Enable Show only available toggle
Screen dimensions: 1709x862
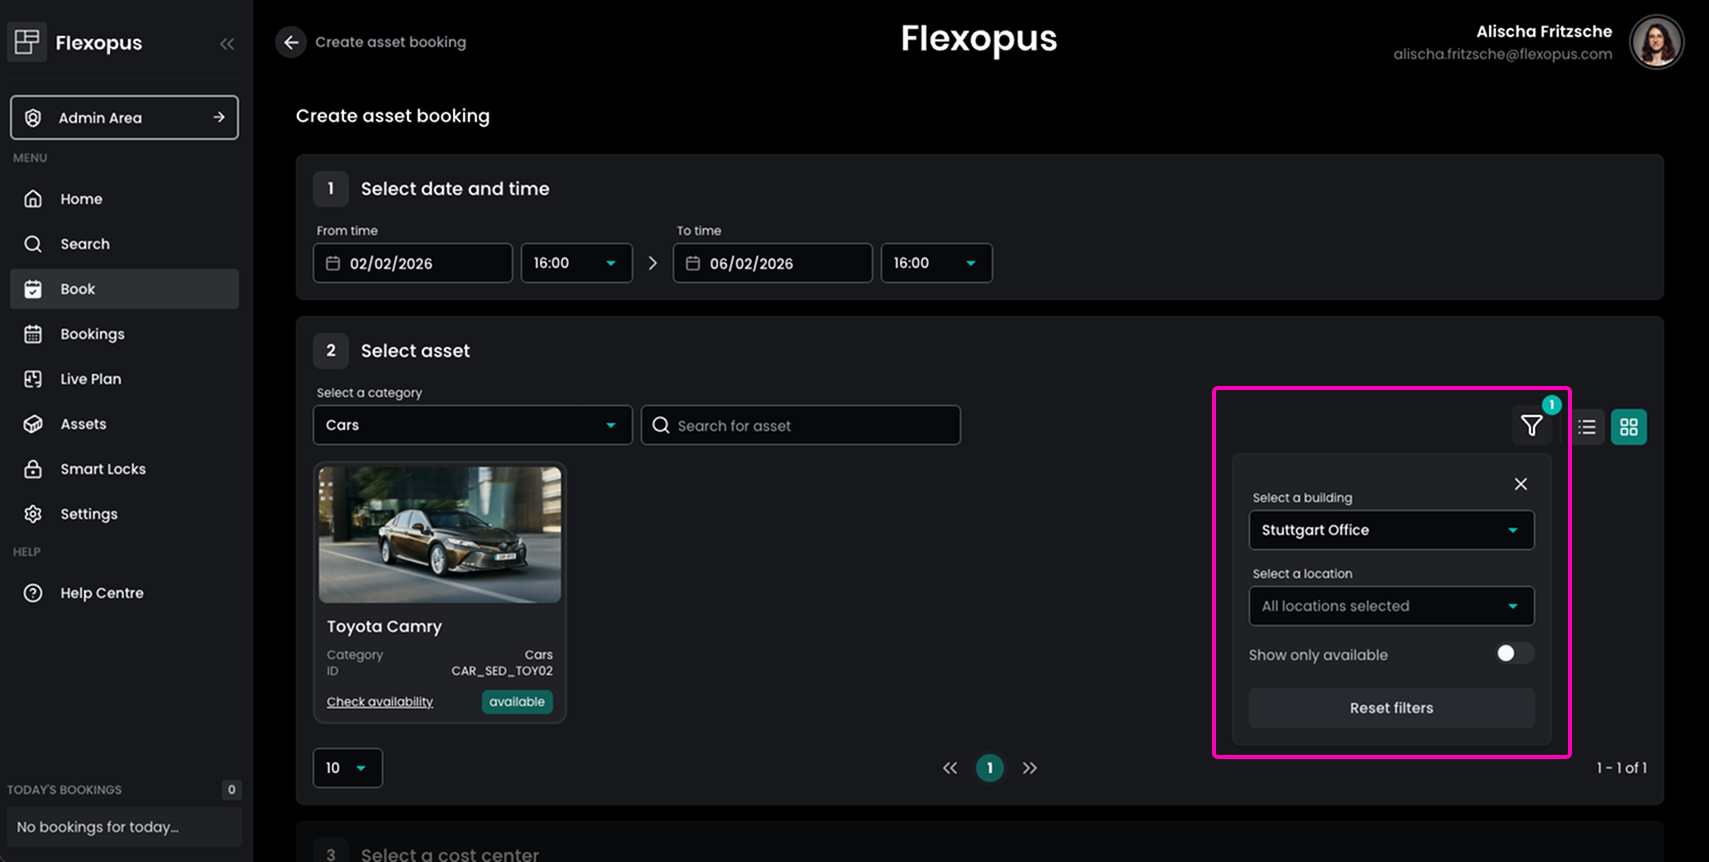1513,654
